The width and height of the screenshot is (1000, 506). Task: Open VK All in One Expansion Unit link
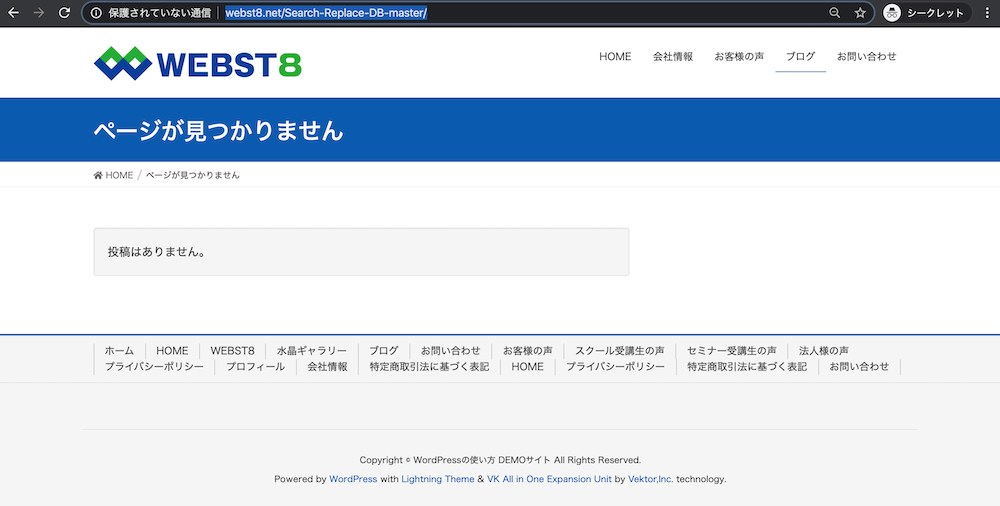pyautogui.click(x=549, y=479)
